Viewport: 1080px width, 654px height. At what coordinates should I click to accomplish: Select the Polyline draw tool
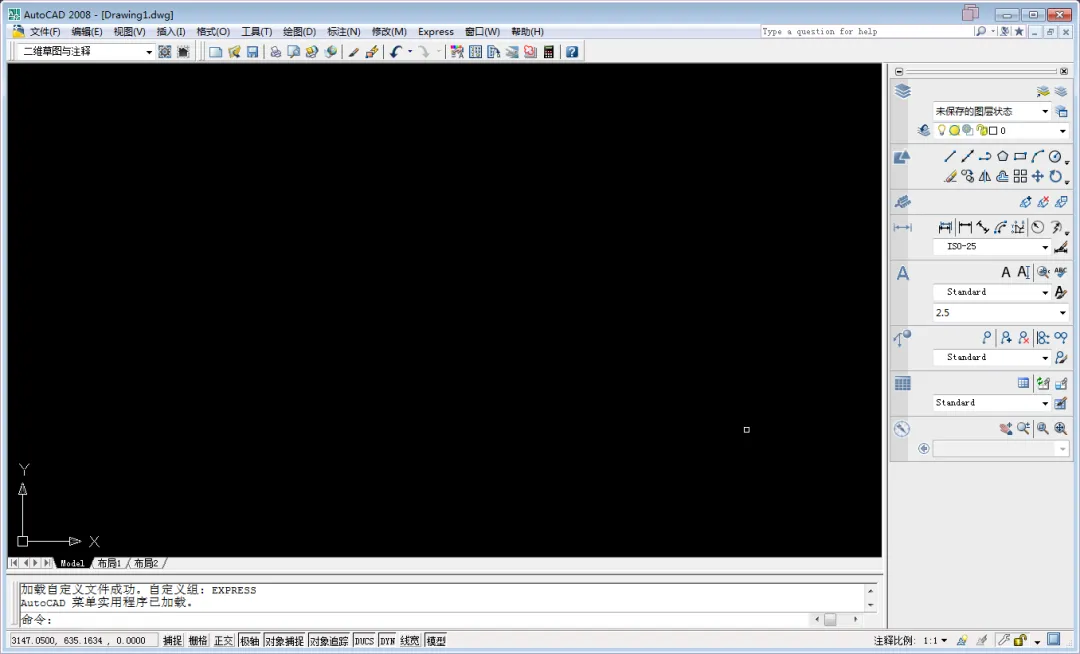985,156
